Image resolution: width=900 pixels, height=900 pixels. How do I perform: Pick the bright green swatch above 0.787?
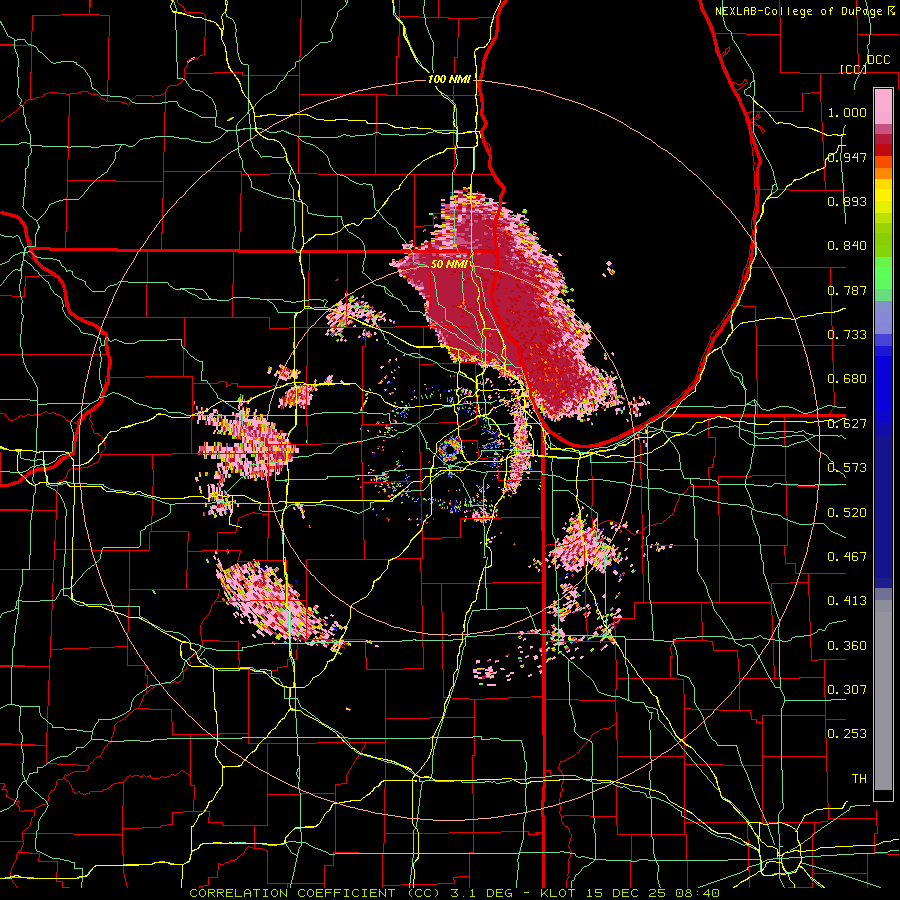coord(883,273)
